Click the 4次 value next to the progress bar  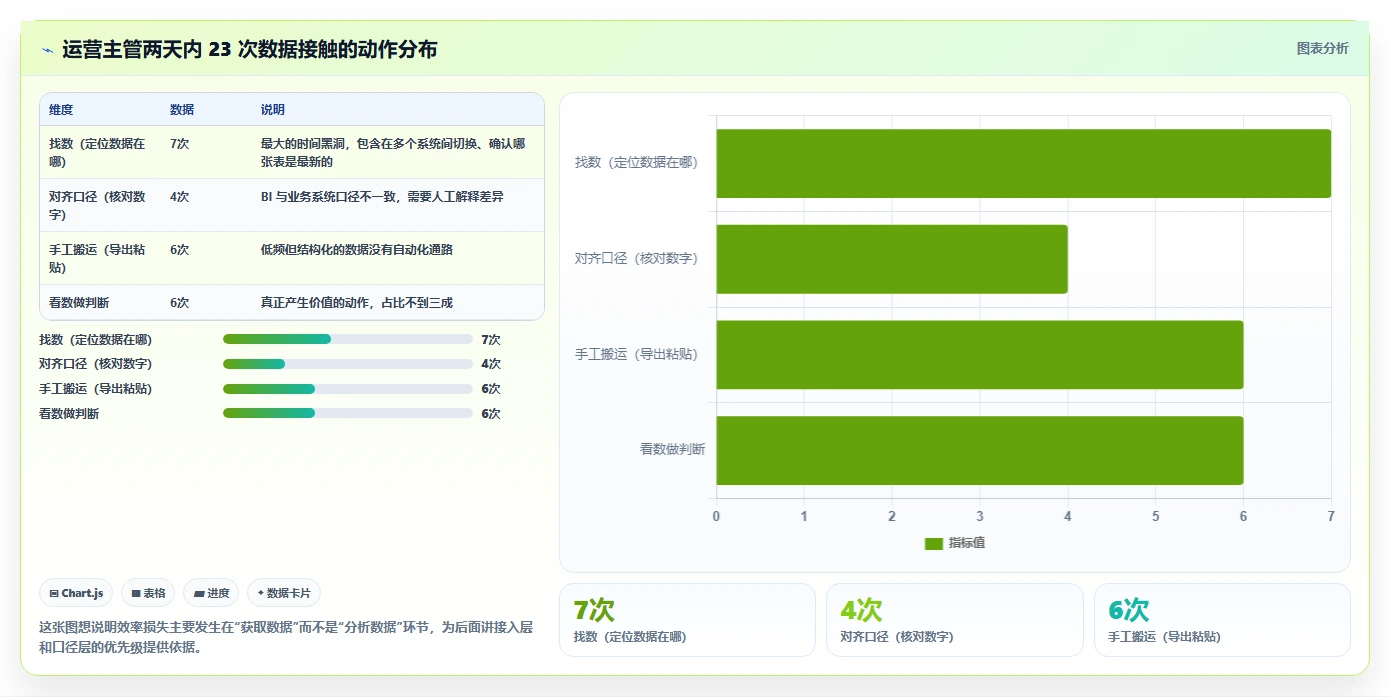(x=491, y=364)
